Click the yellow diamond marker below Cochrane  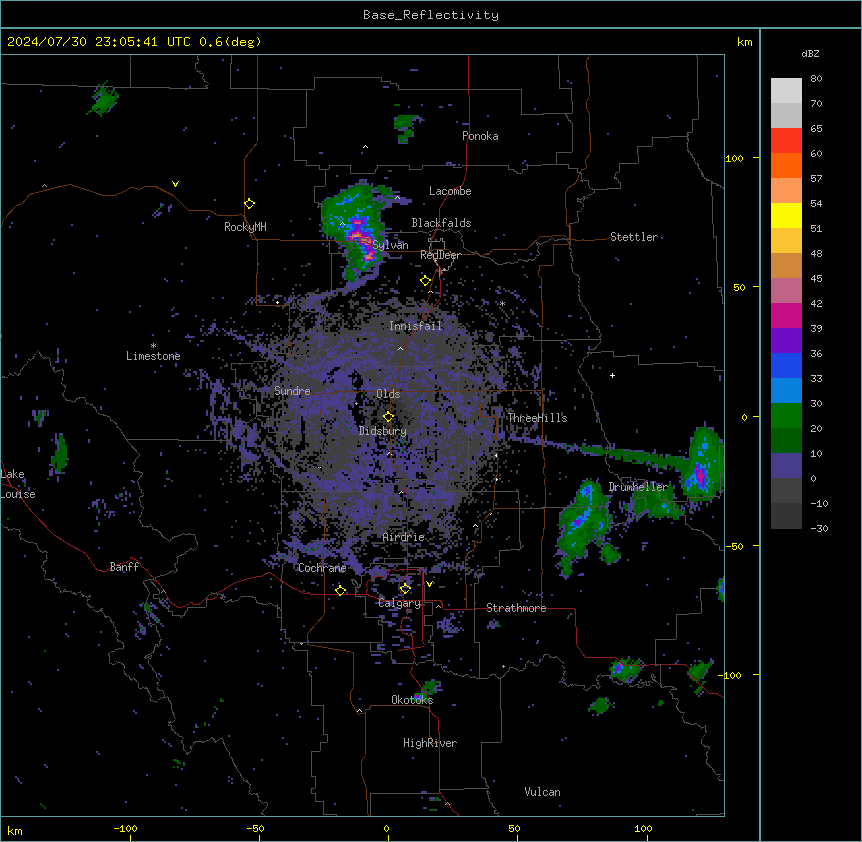[x=340, y=590]
